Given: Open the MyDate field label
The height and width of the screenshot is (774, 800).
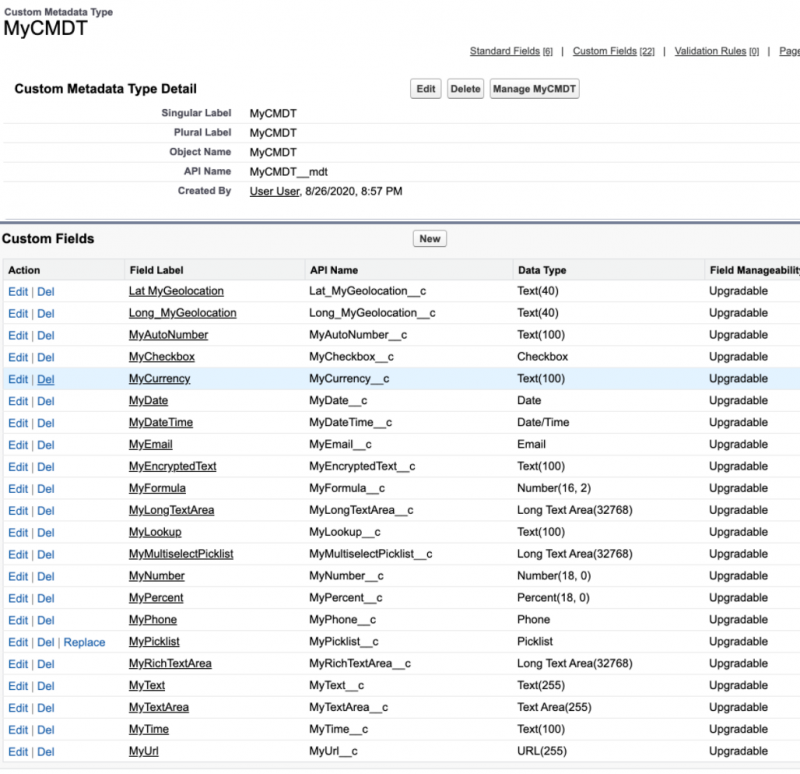Looking at the screenshot, I should click(x=148, y=401).
